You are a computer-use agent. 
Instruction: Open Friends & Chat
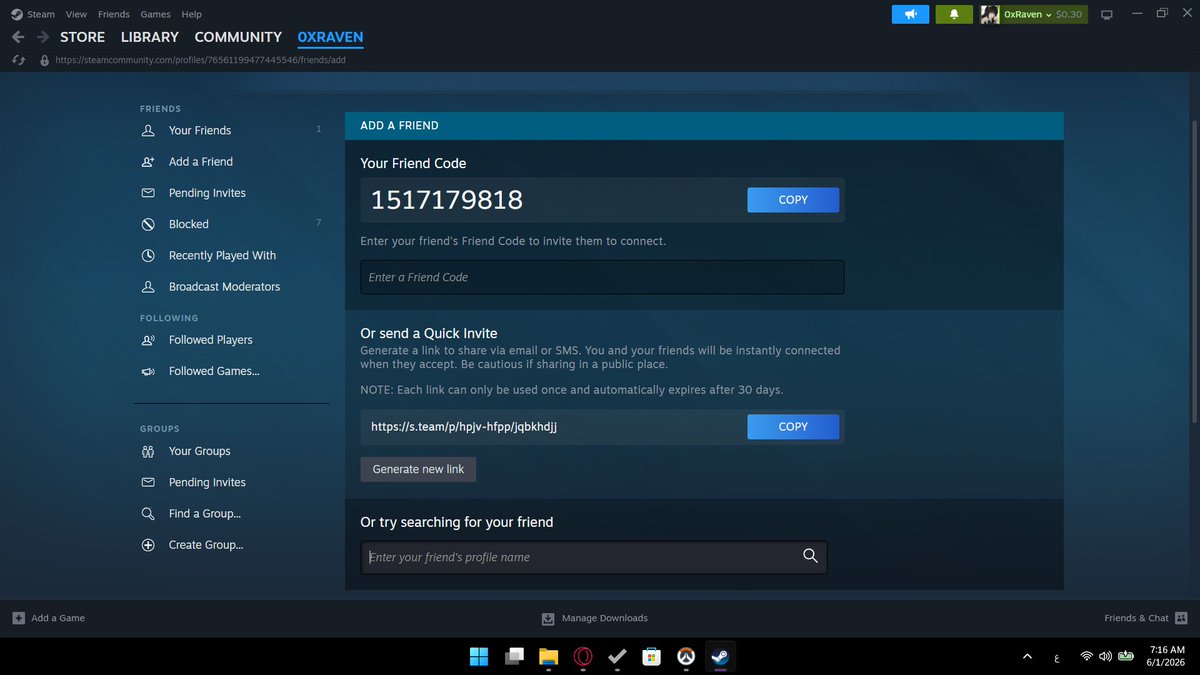click(x=1145, y=618)
